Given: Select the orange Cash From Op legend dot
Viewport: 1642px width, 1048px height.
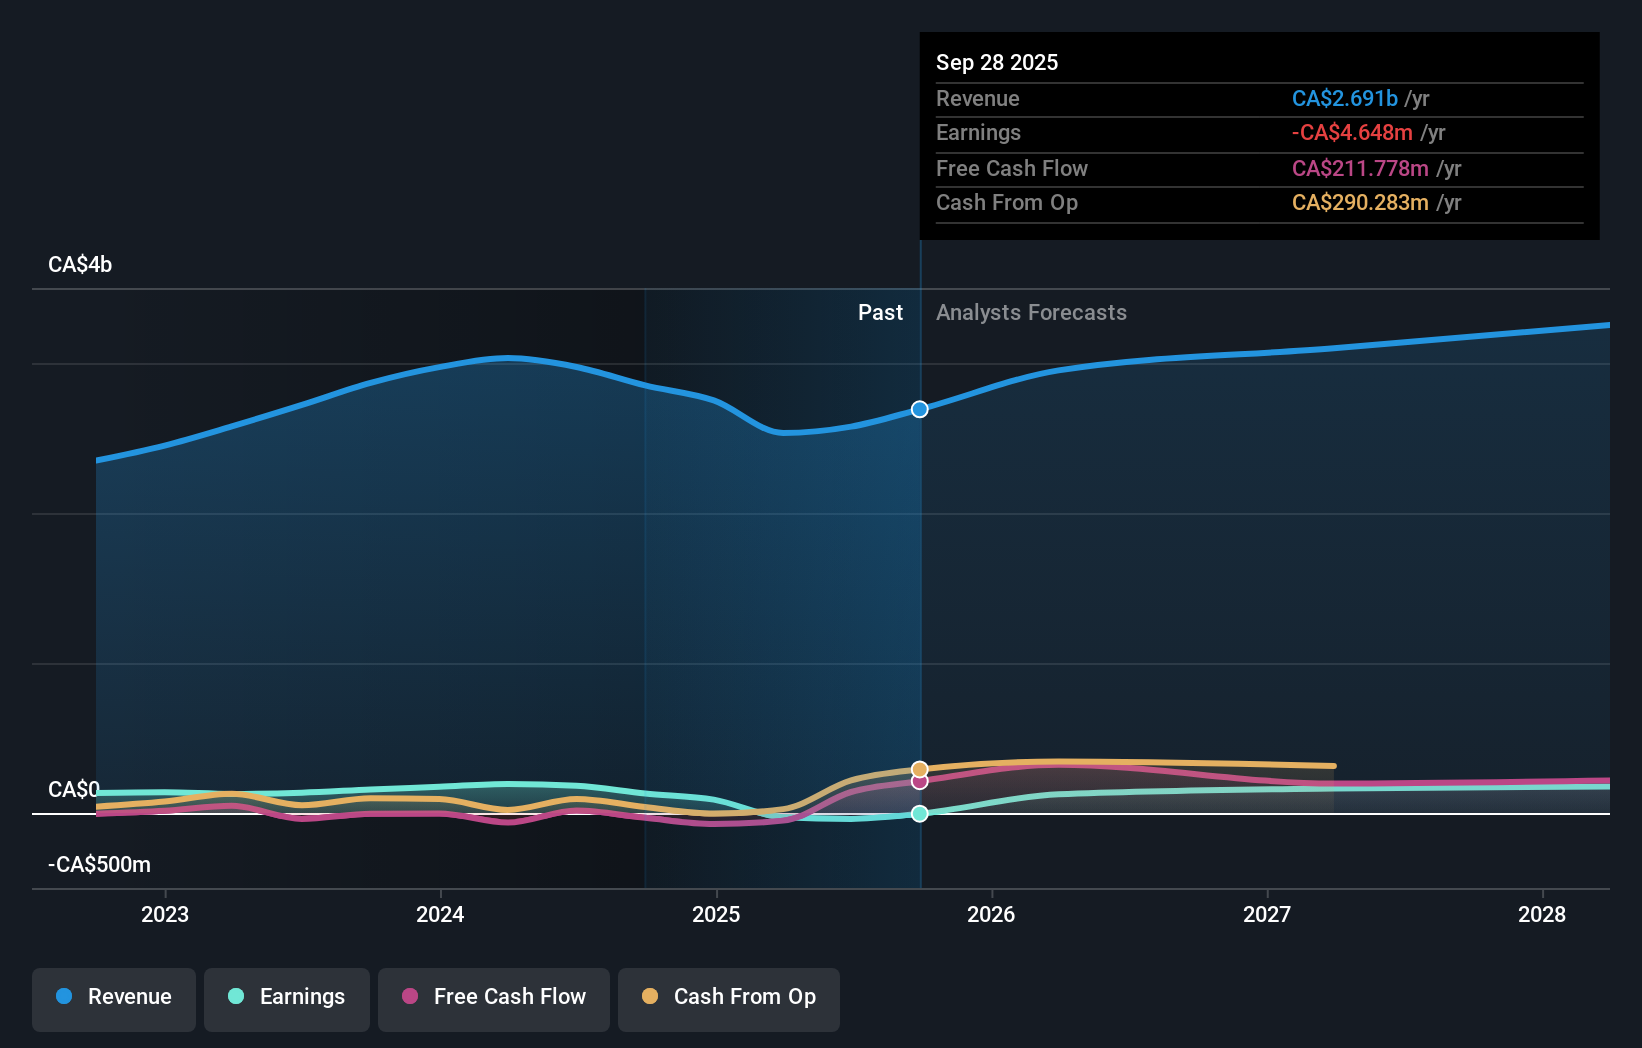Looking at the screenshot, I should tap(651, 997).
